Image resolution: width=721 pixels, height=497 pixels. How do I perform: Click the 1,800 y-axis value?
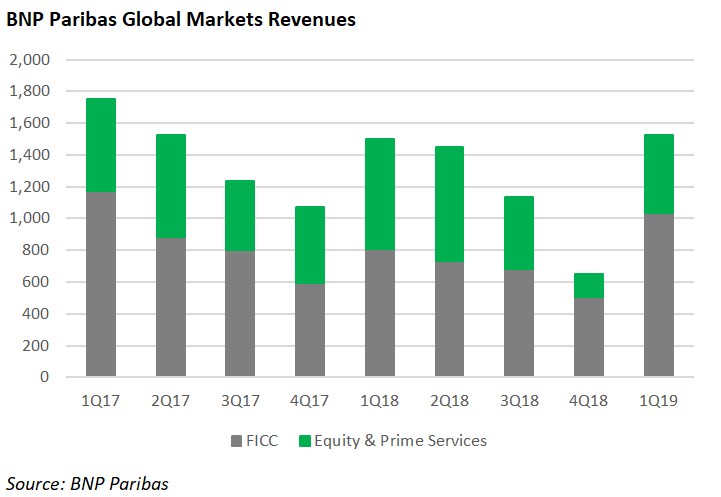29,91
